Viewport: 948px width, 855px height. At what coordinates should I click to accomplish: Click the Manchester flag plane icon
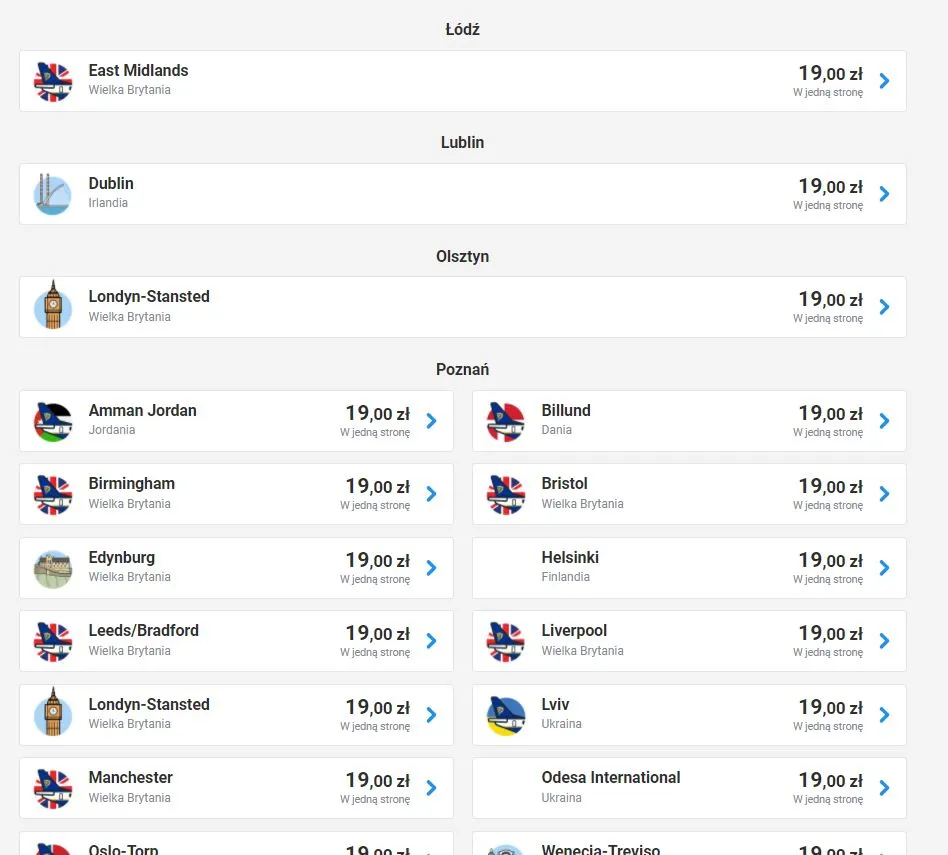pyautogui.click(x=53, y=788)
